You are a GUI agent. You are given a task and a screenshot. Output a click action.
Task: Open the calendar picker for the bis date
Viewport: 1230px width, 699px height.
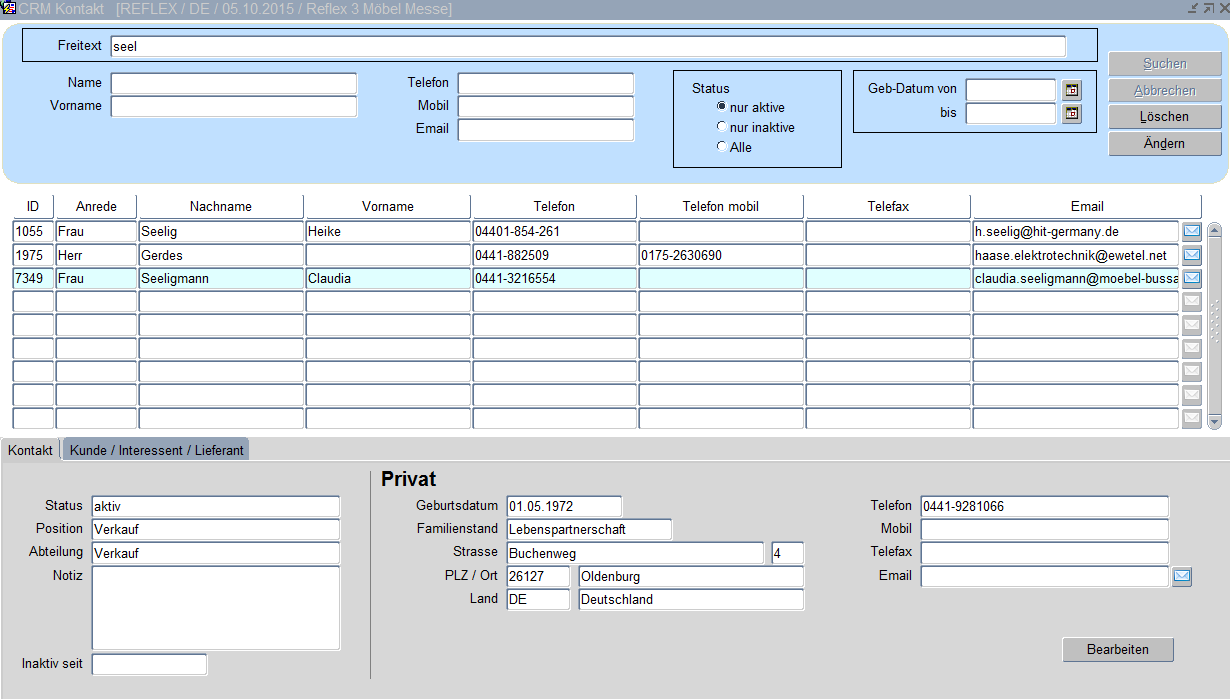[x=1072, y=113]
